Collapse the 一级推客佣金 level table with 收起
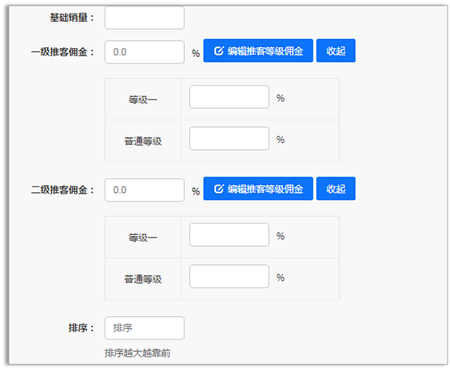450x370 pixels. [336, 51]
